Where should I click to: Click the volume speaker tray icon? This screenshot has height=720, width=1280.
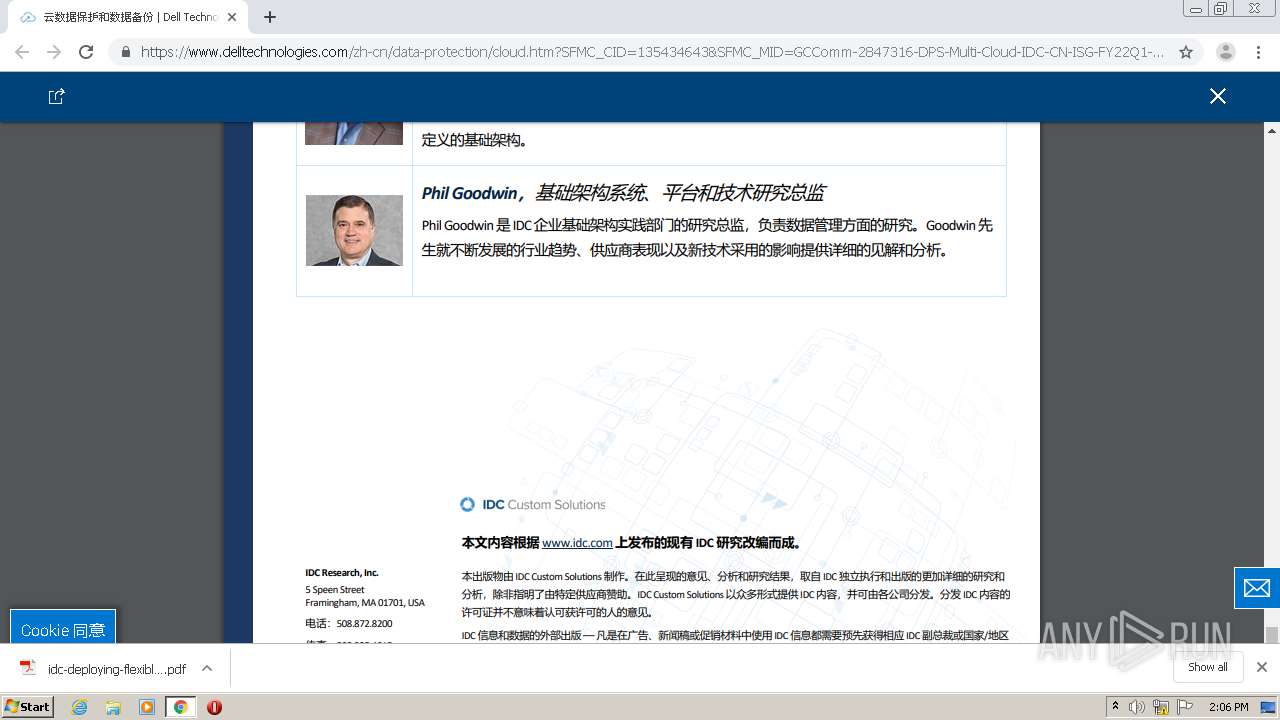click(1137, 707)
